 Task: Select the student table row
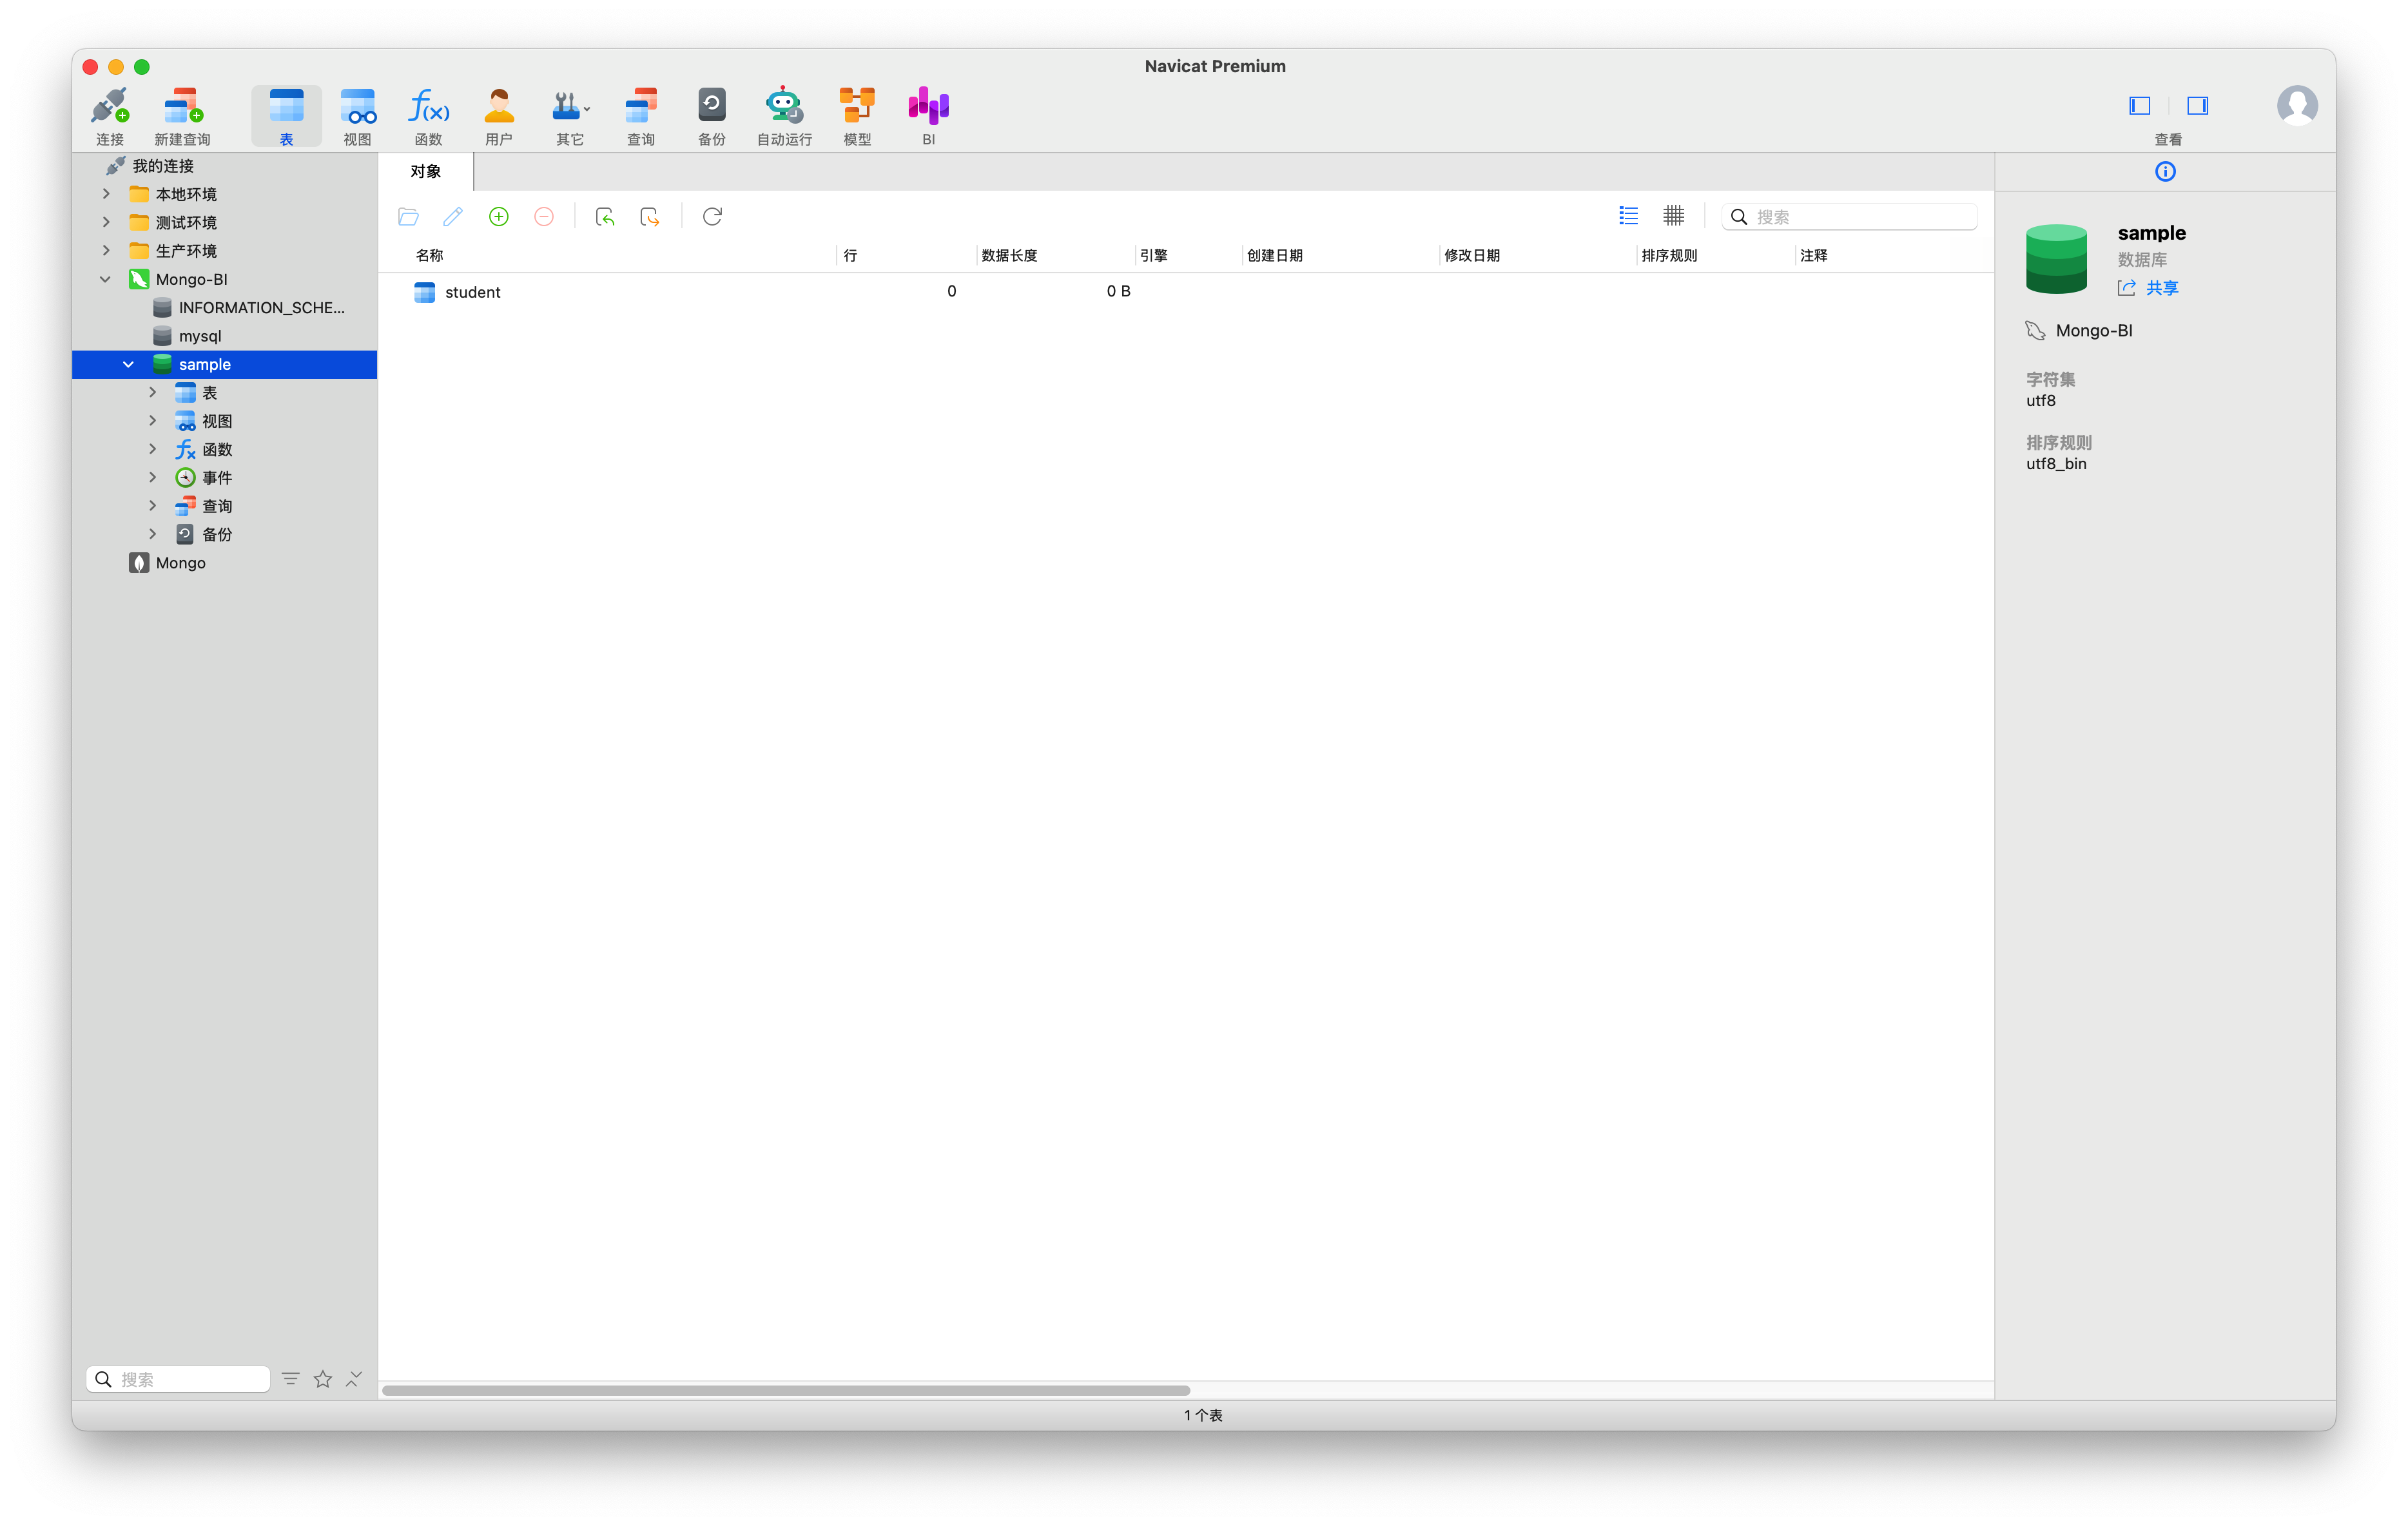point(1186,292)
